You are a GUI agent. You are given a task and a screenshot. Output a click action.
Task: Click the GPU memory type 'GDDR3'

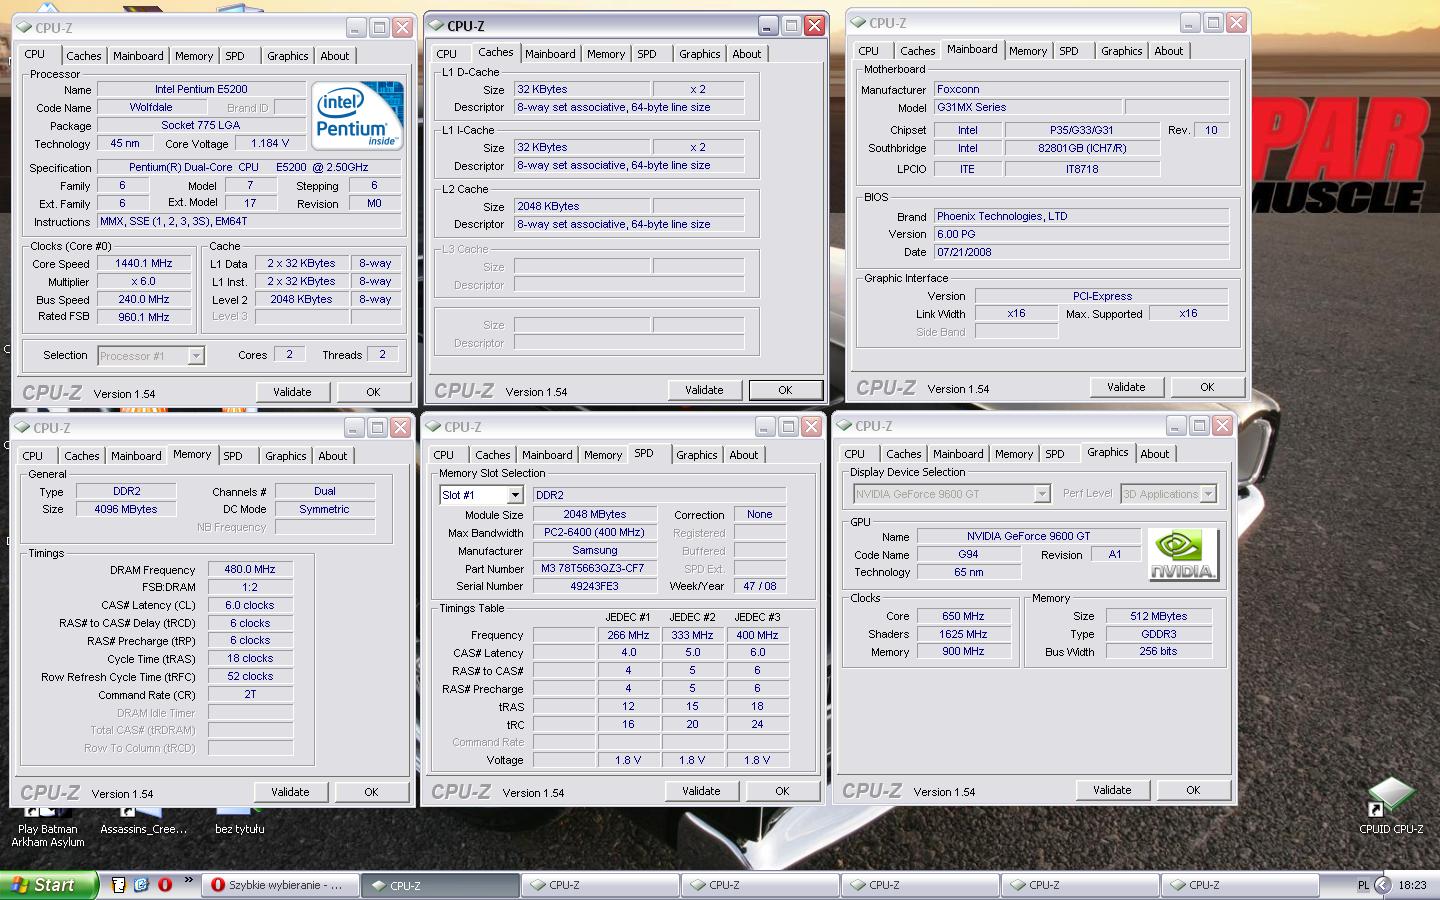[1159, 634]
